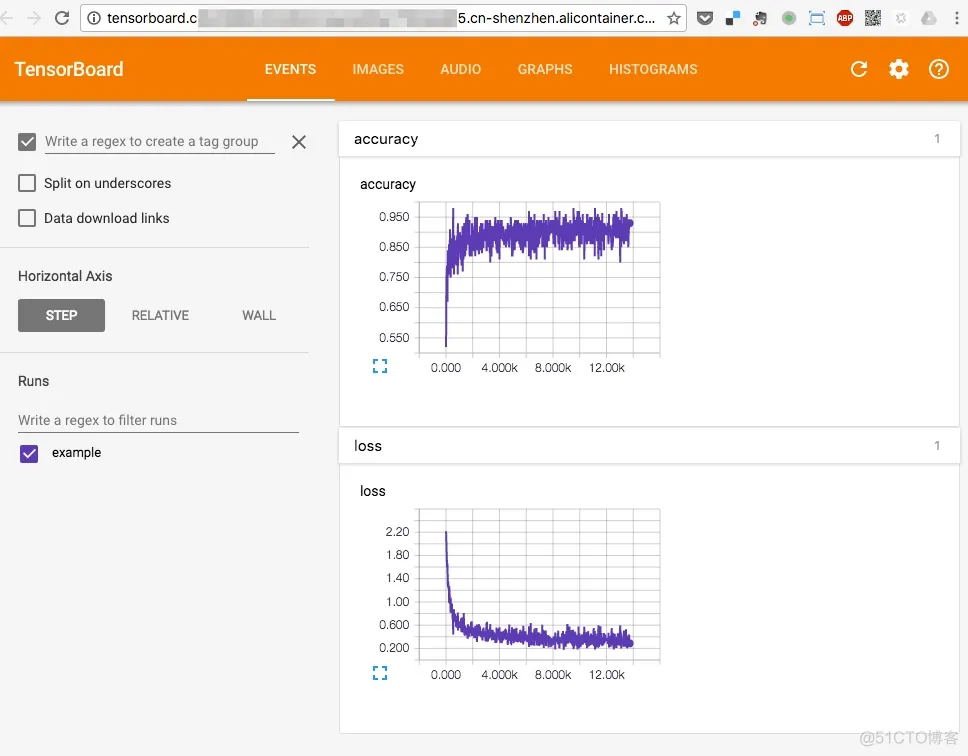Select STEP horizontal axis
The image size is (968, 756).
point(61,315)
